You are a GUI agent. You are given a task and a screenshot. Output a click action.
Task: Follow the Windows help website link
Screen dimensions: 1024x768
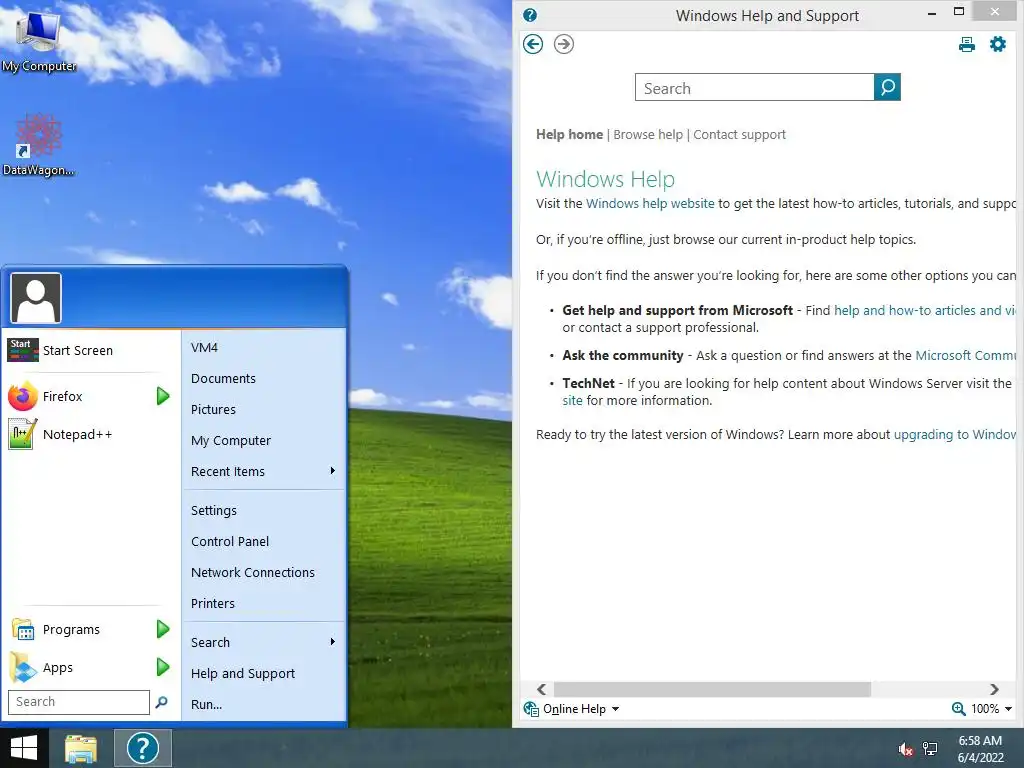click(x=650, y=204)
